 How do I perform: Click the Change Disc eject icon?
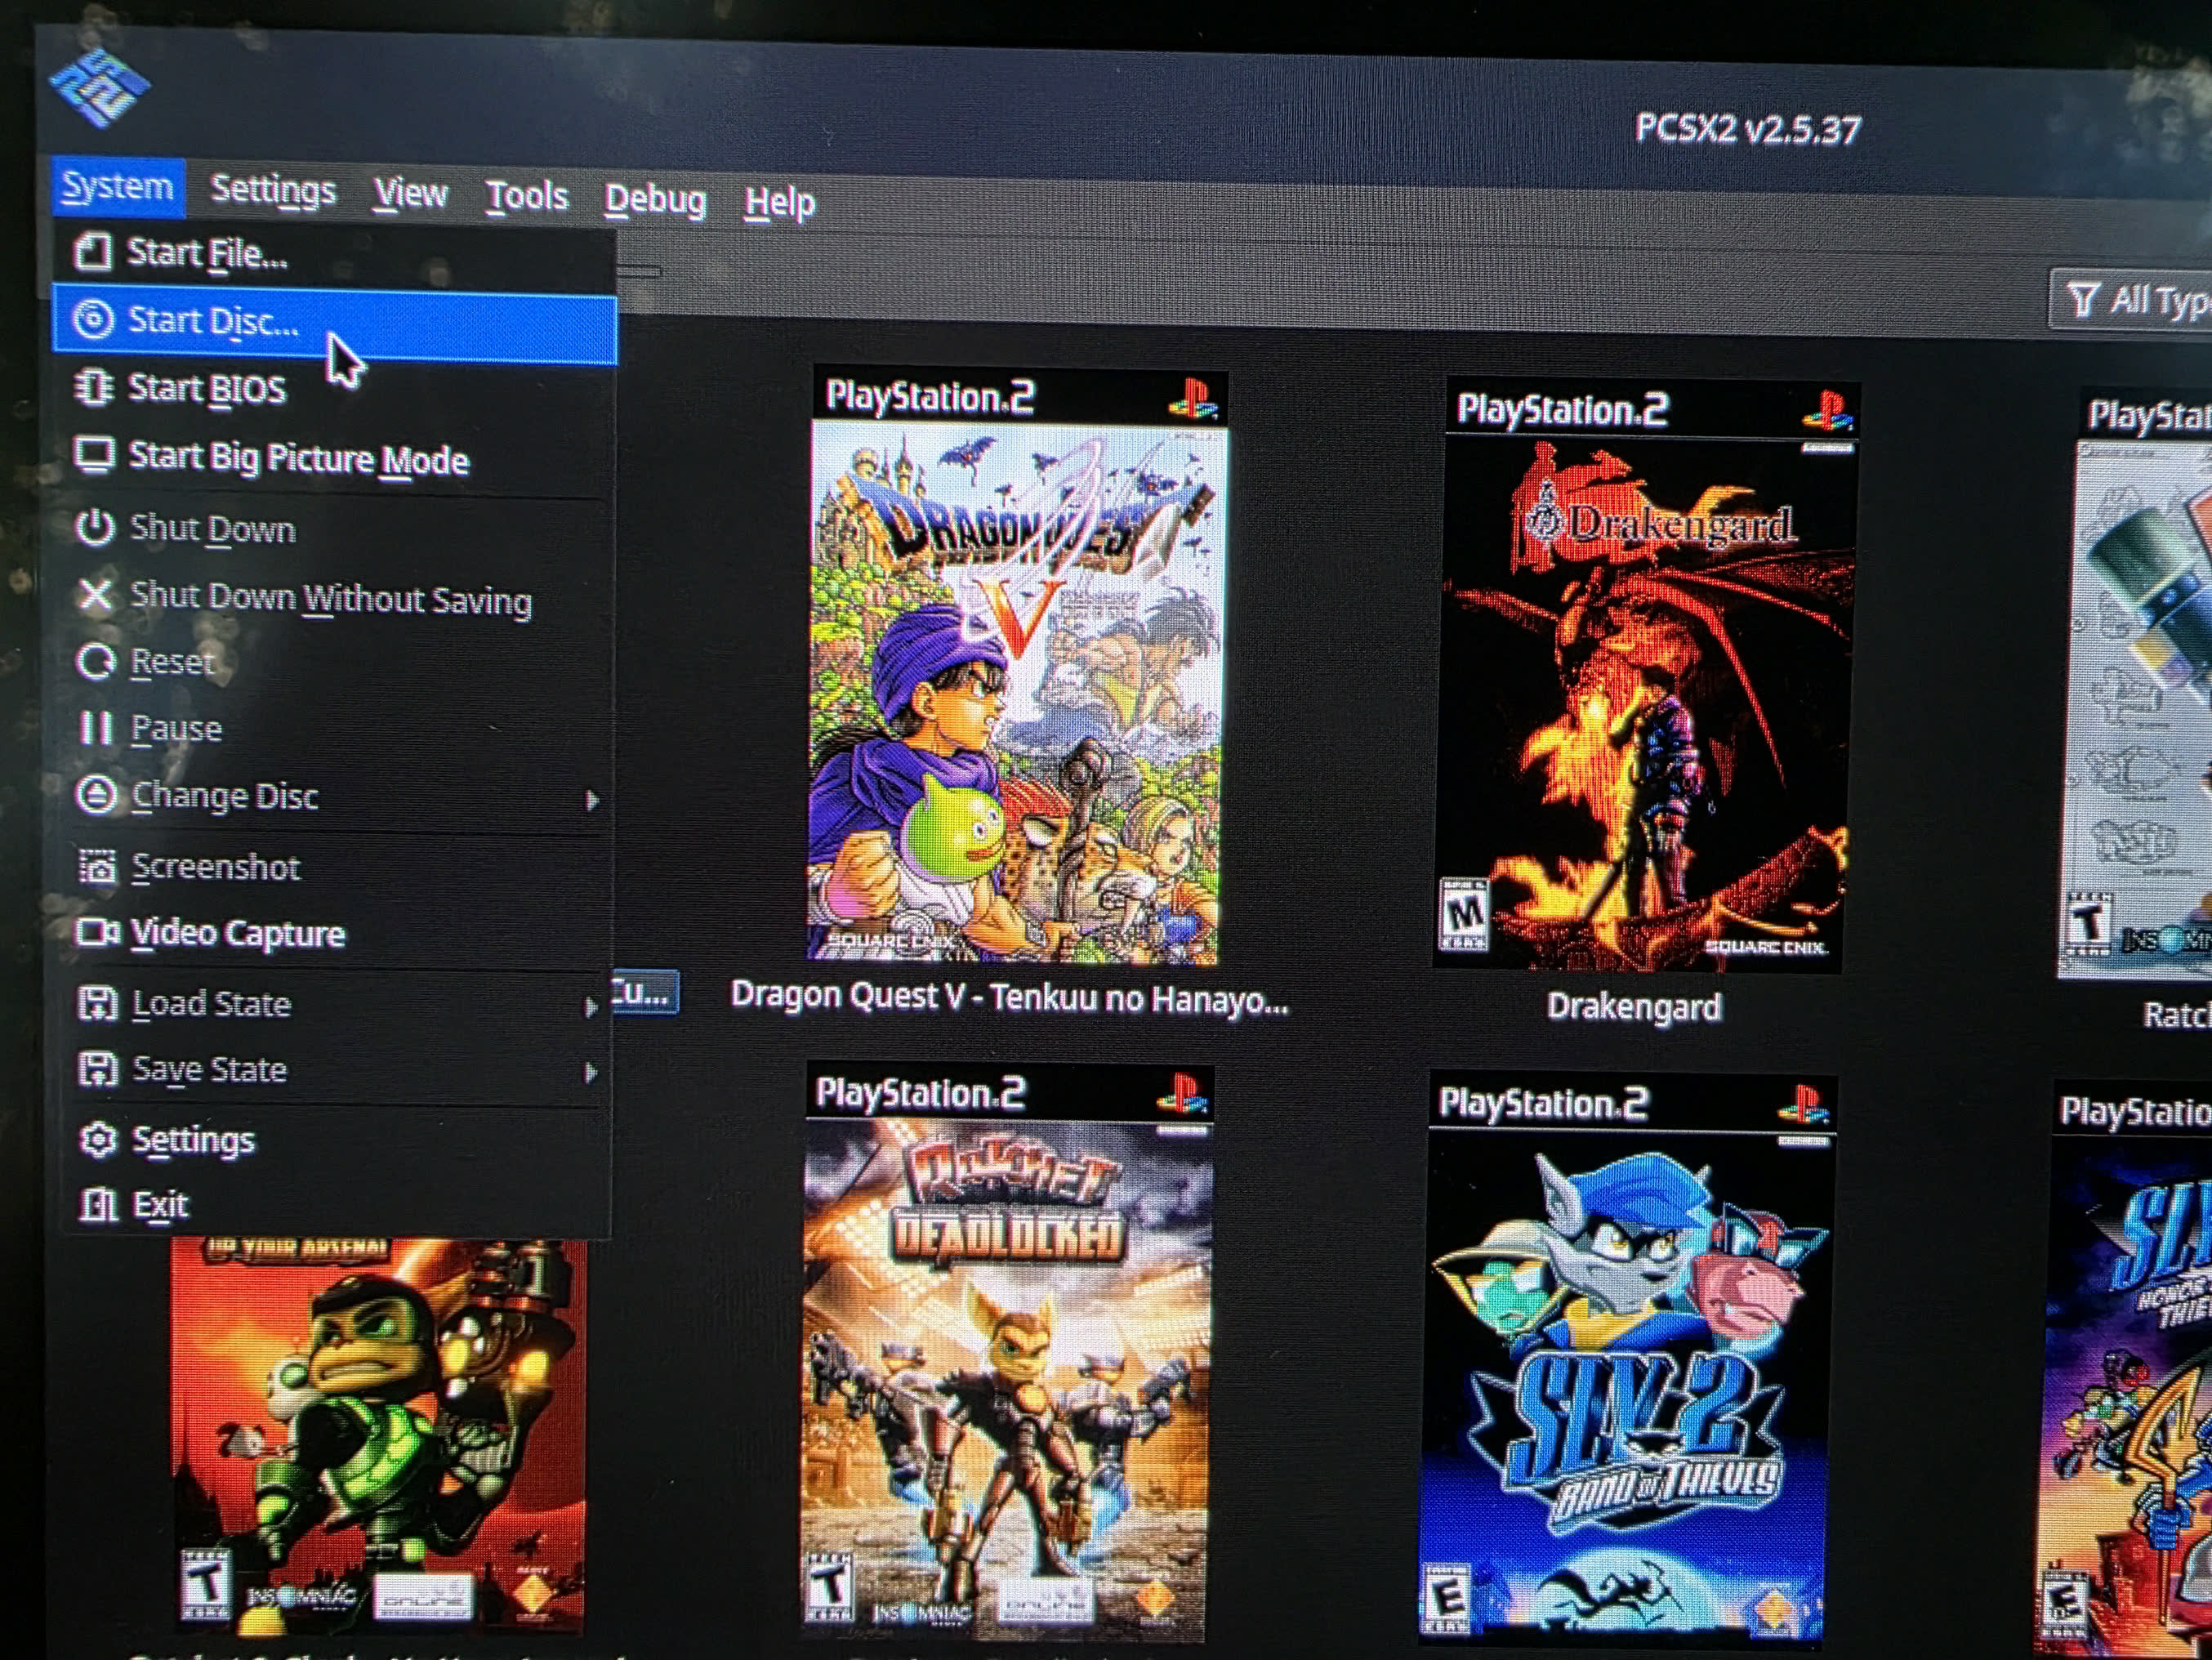(x=96, y=795)
